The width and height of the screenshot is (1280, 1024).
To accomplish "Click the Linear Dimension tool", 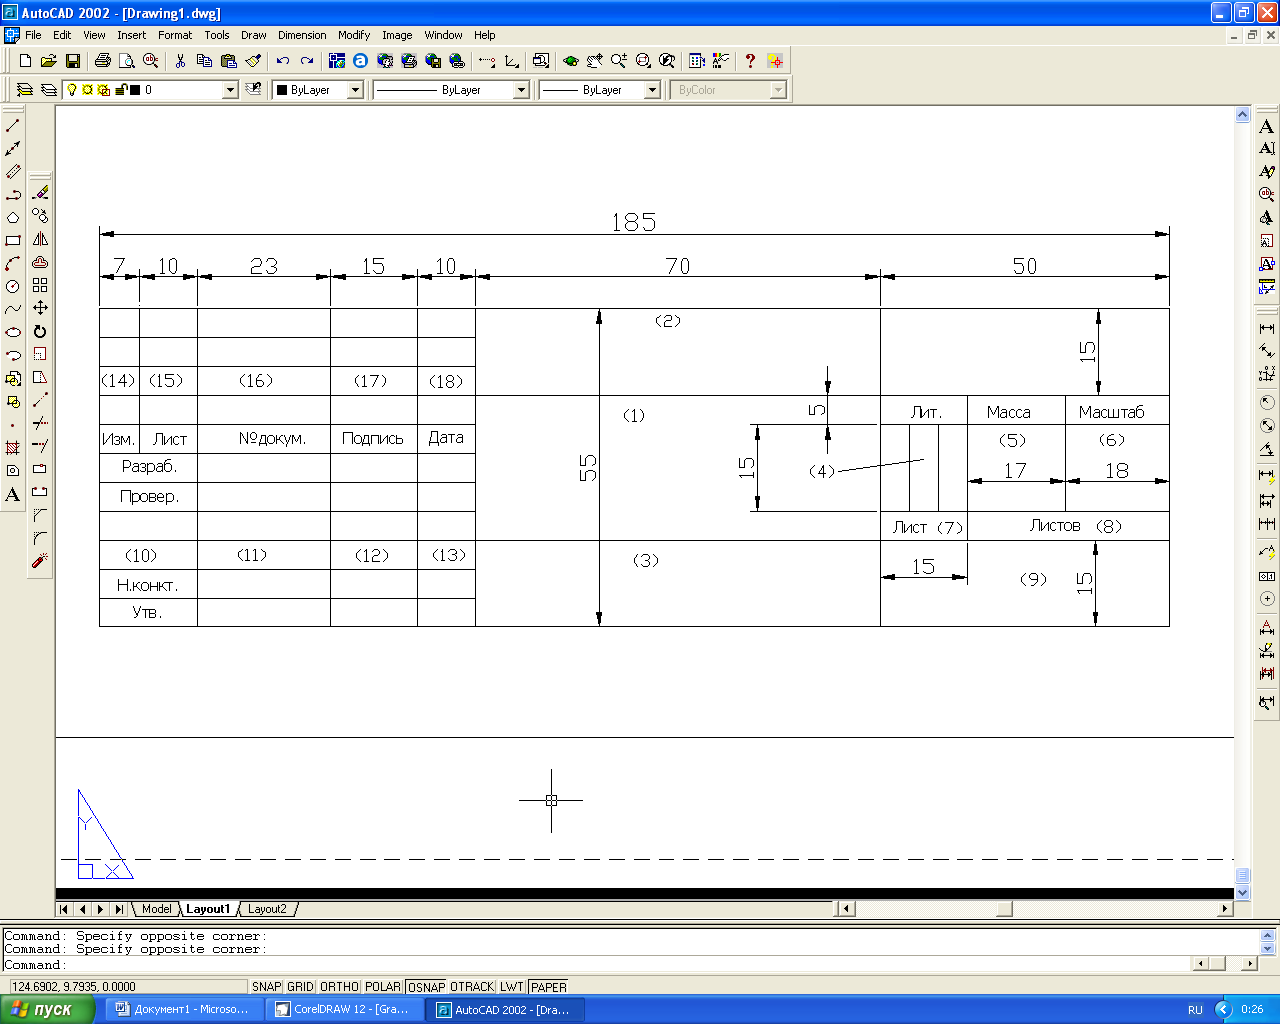I will pyautogui.click(x=1267, y=328).
